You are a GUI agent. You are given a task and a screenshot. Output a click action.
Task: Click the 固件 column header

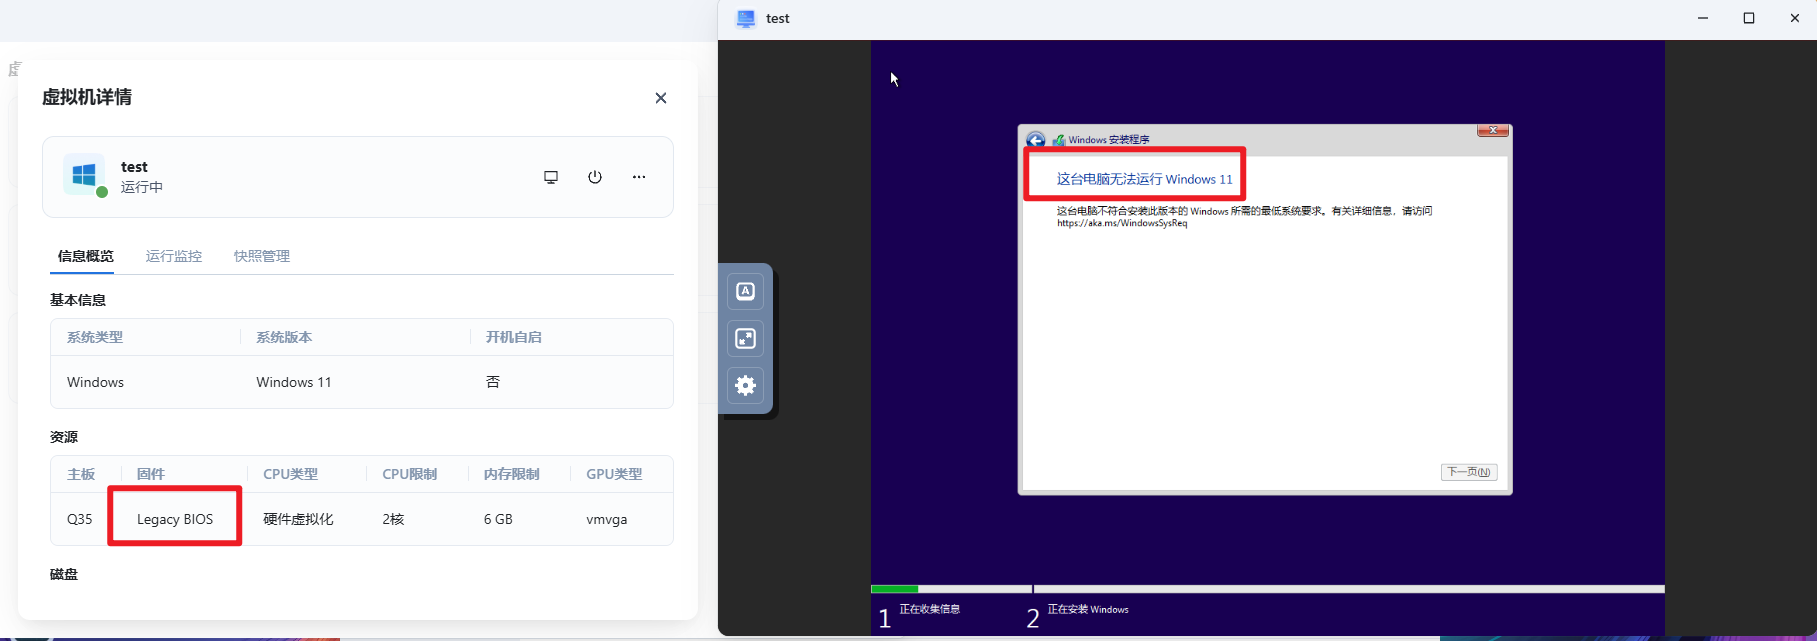(151, 474)
